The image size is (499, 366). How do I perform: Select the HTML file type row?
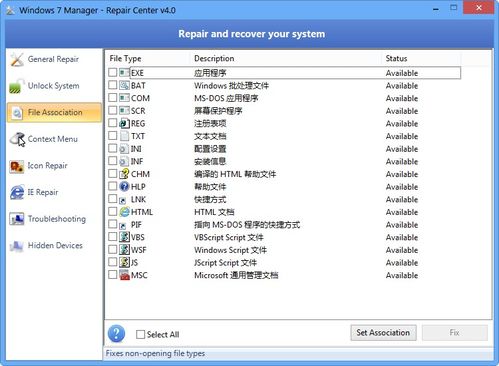[x=283, y=212]
